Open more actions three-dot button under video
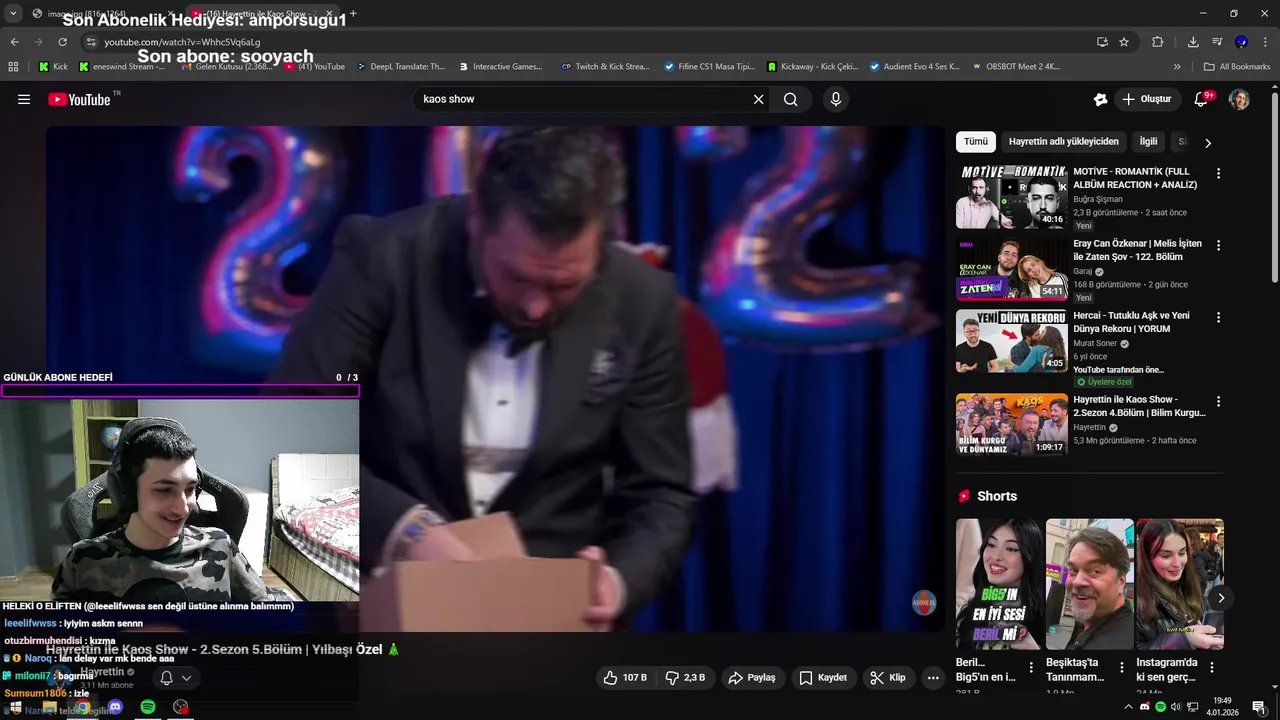 (933, 677)
